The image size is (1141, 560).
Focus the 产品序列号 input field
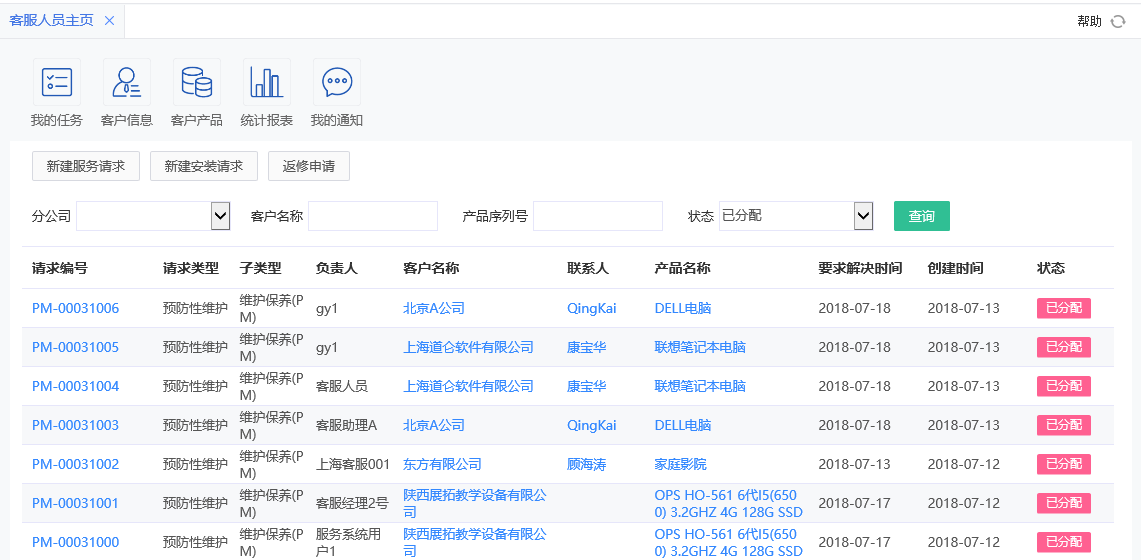(x=598, y=216)
